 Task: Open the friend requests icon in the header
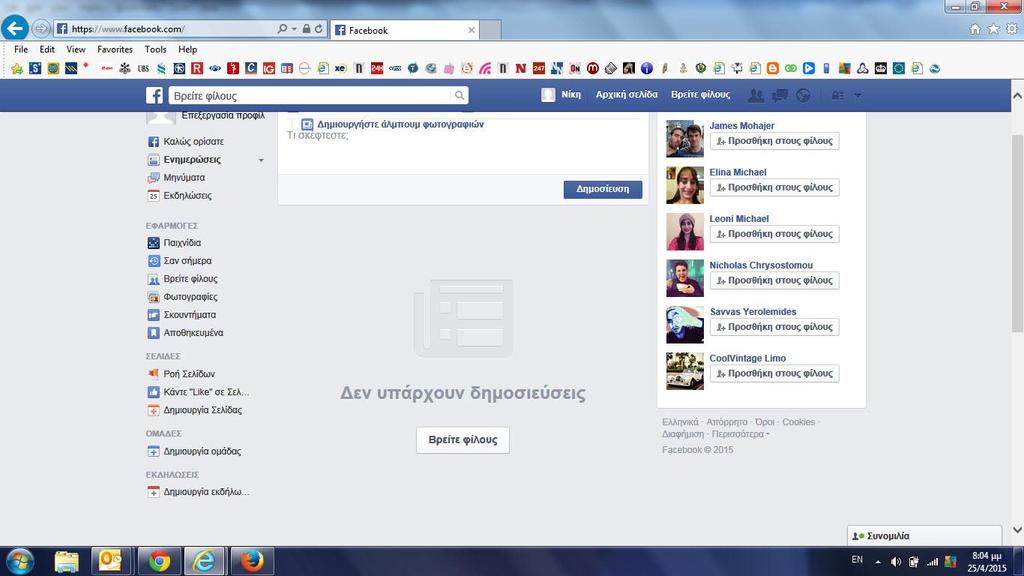click(x=756, y=95)
